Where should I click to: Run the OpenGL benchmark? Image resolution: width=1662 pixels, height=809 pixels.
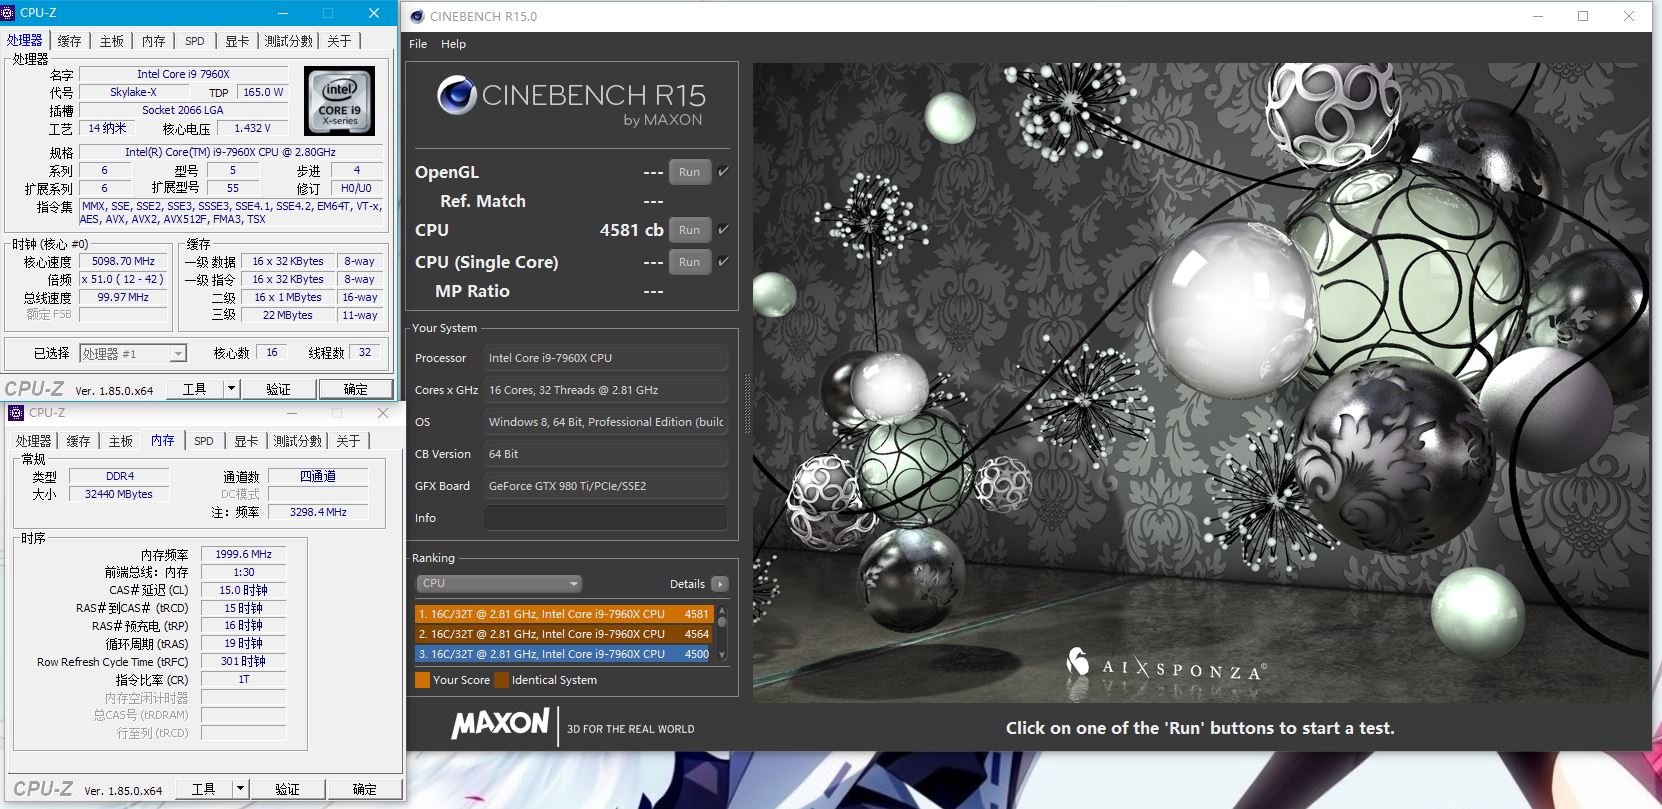689,172
